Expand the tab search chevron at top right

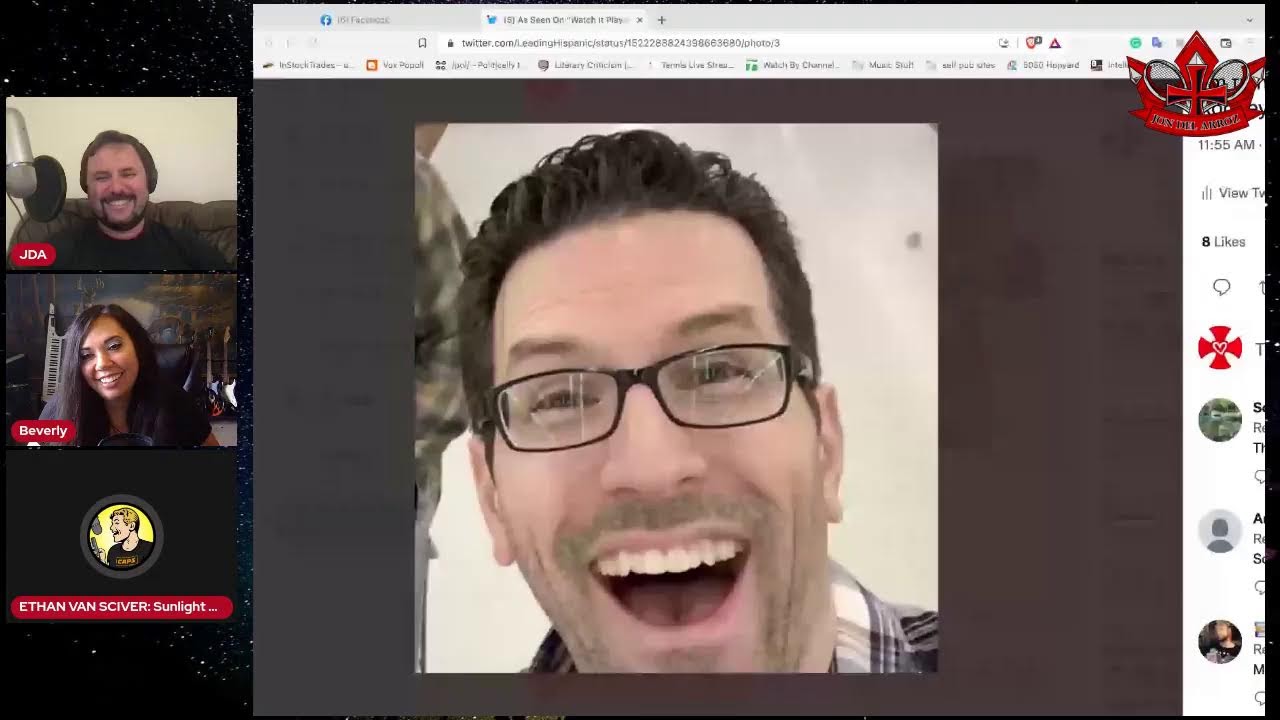point(1249,20)
